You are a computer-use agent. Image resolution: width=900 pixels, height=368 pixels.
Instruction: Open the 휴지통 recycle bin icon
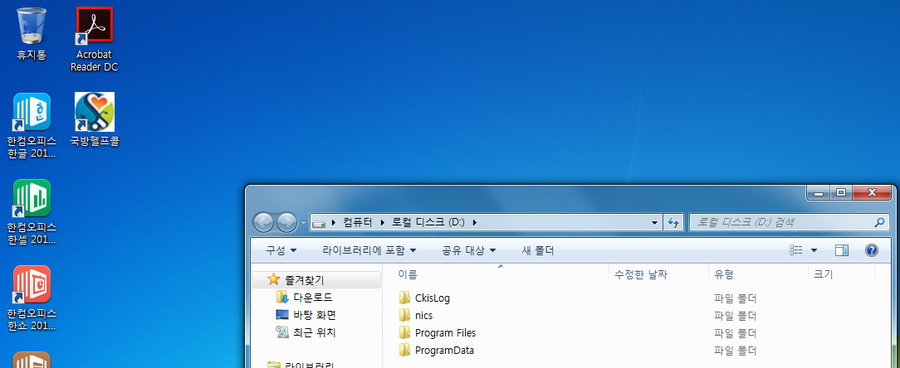(x=32, y=34)
